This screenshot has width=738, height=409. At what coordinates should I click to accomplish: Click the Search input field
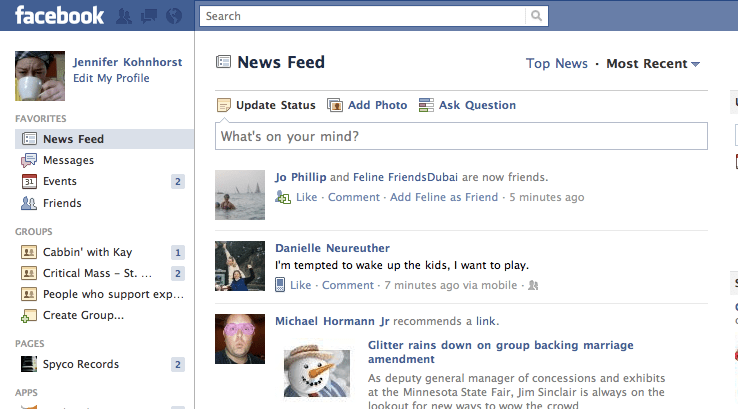tap(362, 16)
